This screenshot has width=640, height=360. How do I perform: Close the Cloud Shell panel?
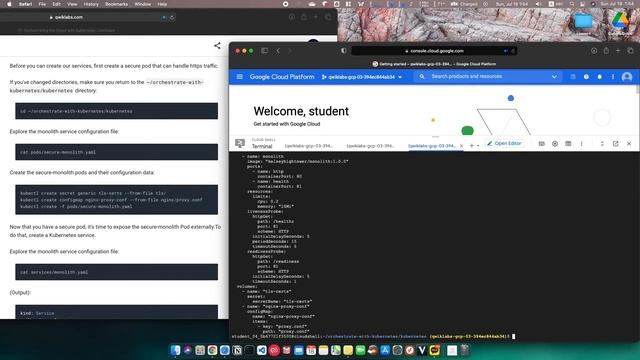point(629,144)
